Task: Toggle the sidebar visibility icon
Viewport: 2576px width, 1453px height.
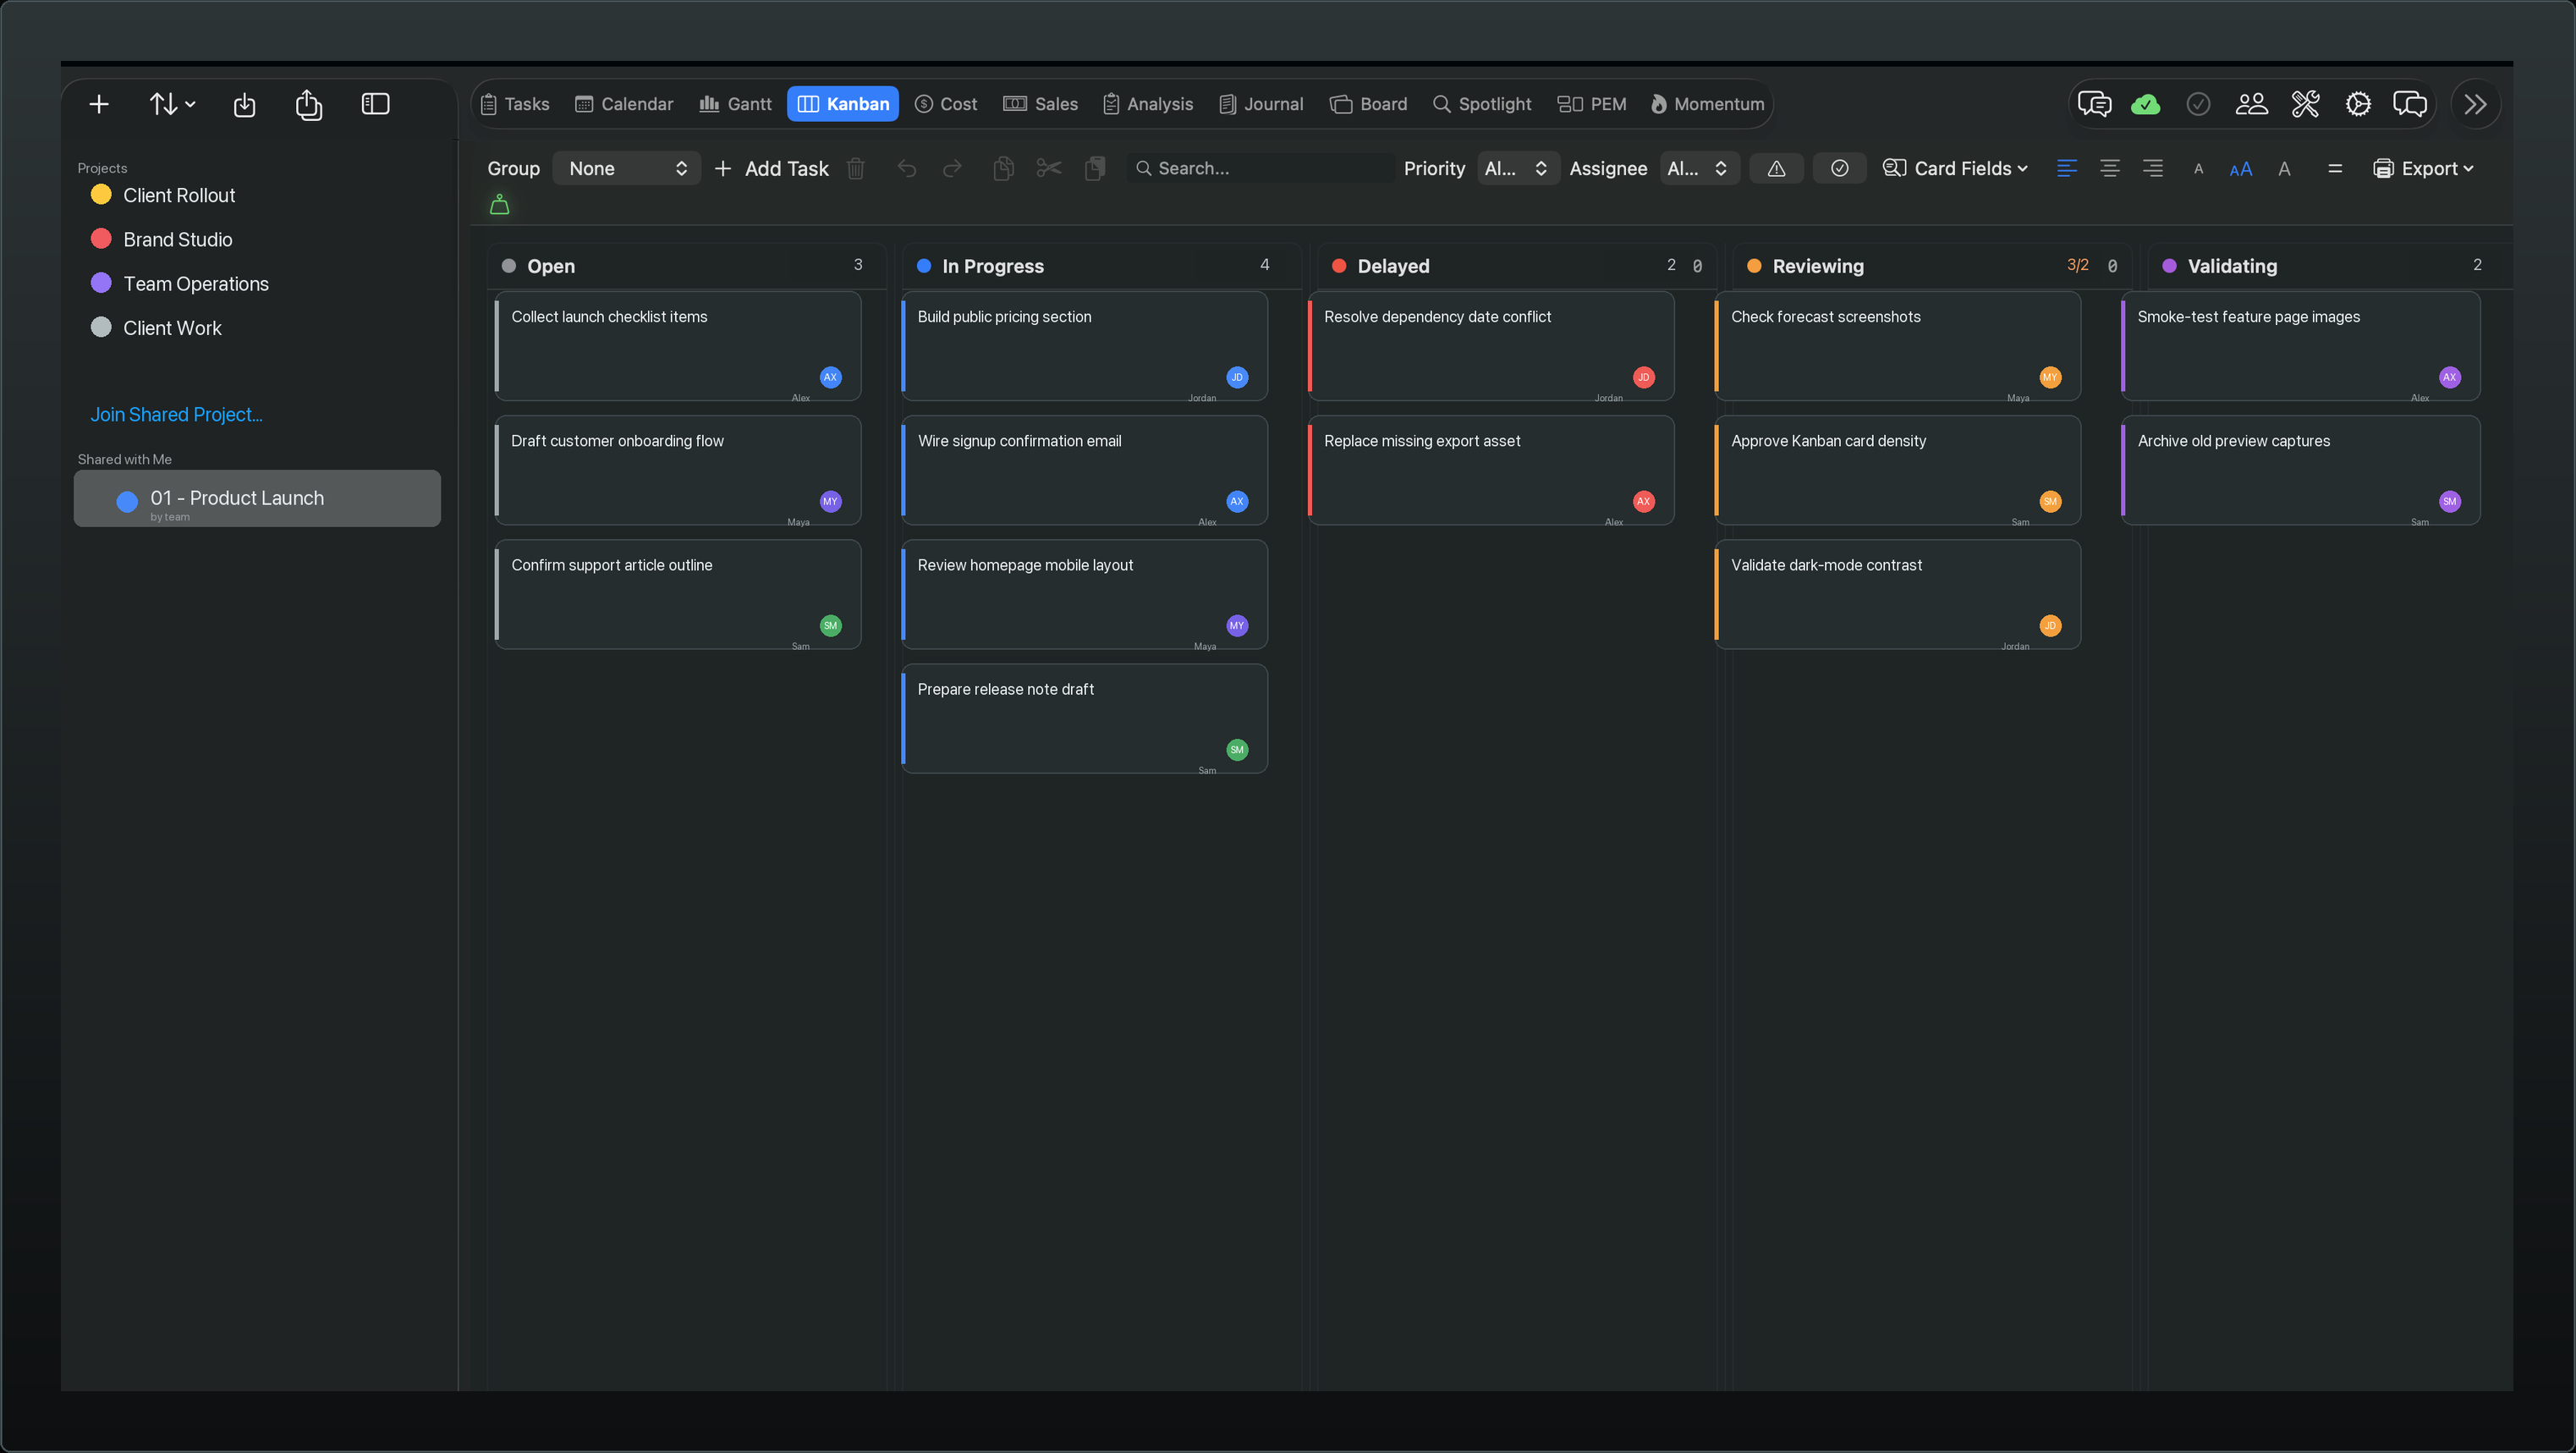Action: [x=375, y=104]
